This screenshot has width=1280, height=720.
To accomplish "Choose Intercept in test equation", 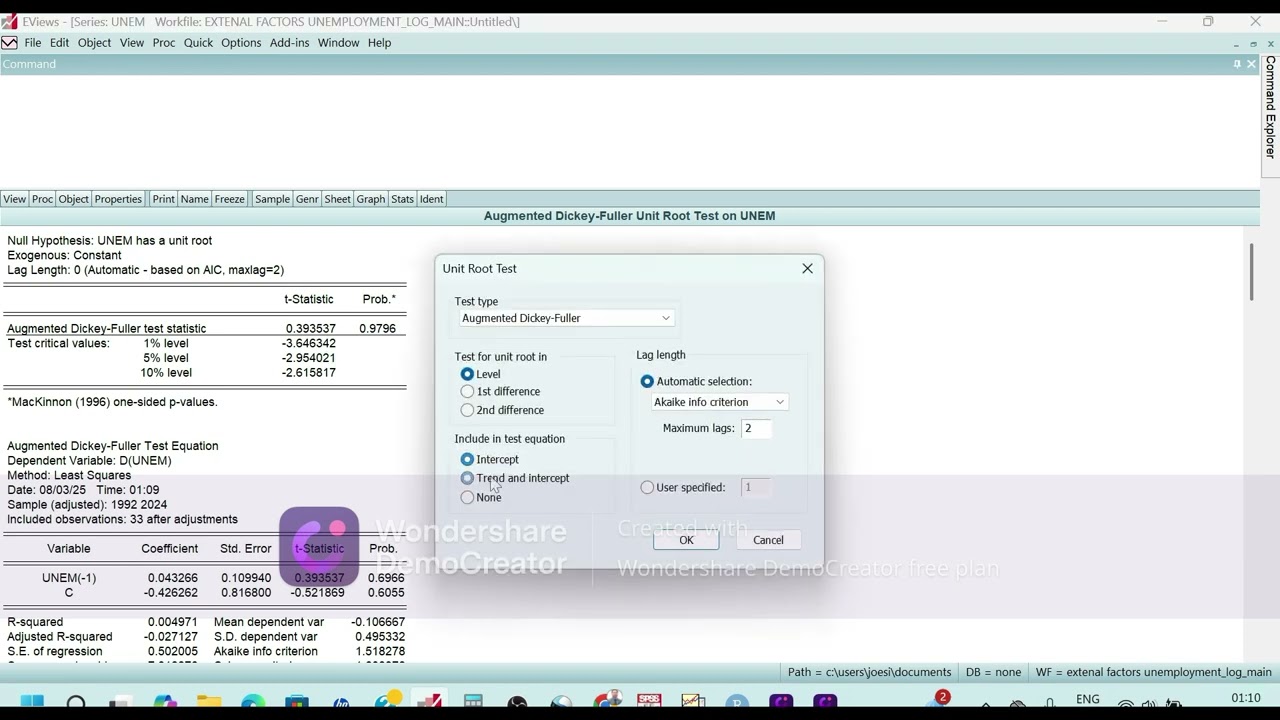I will (x=467, y=459).
